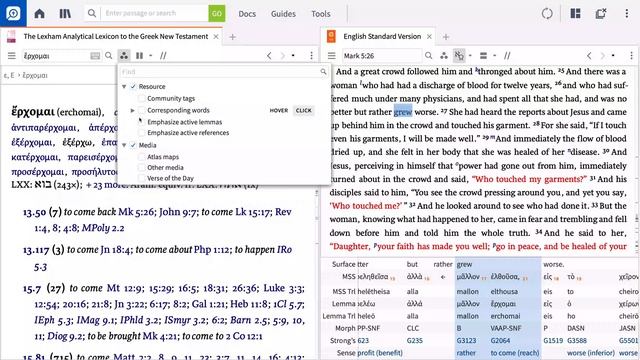Open the dropdown arrow next to parallel resources icon

pyautogui.click(x=151, y=56)
